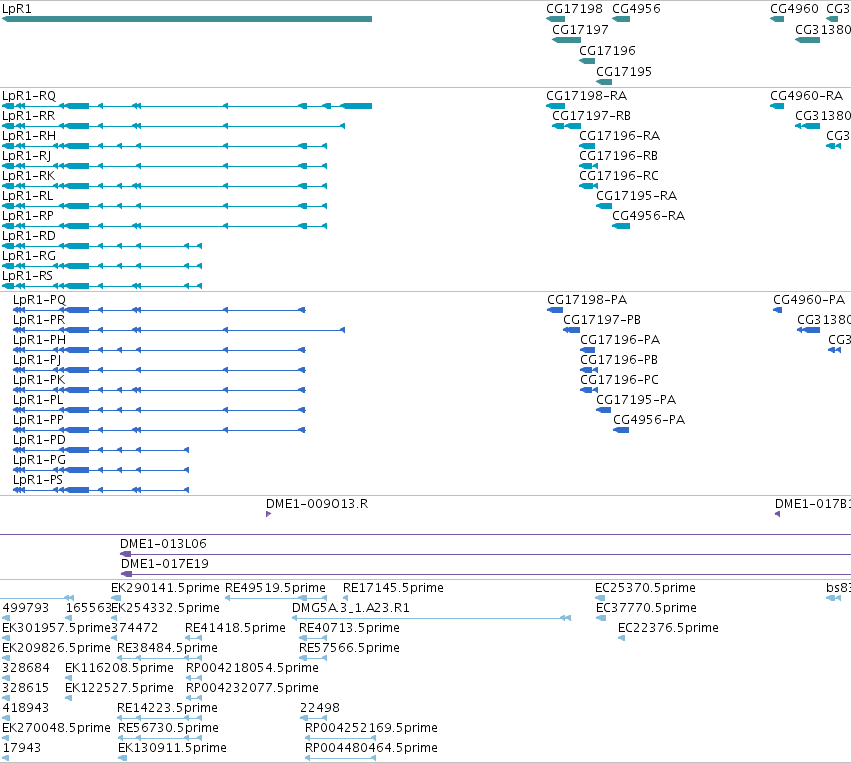Click the LpR1-RQ transcript glyph

(x=187, y=106)
